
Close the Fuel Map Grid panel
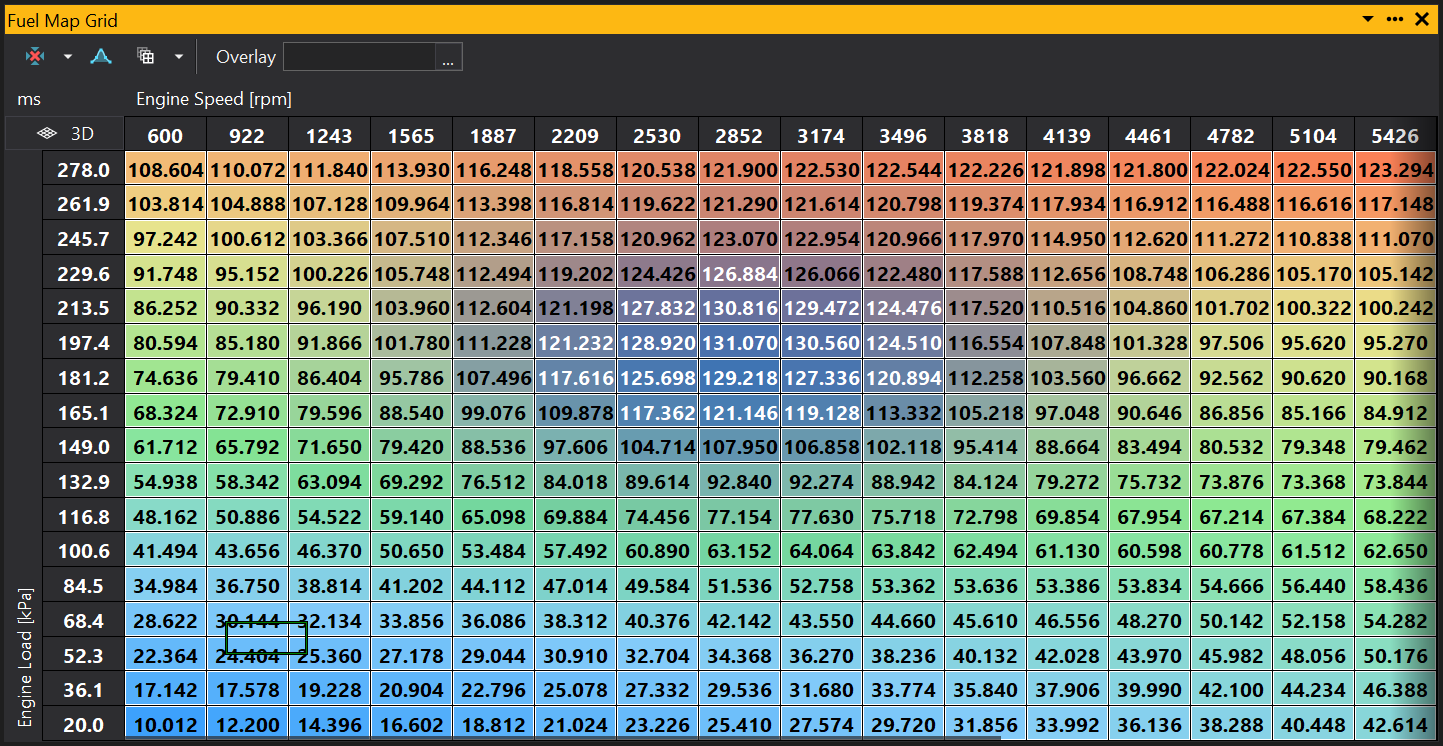point(1421,19)
